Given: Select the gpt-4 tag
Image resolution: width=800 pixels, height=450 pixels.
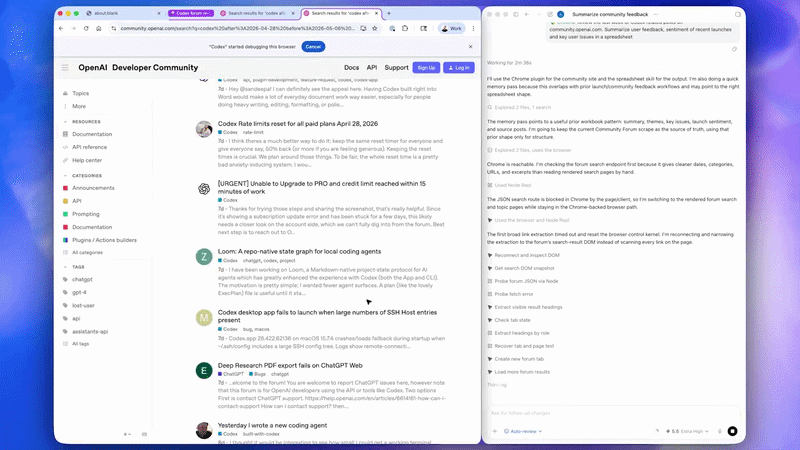Looking at the screenshot, I should tap(79, 292).
